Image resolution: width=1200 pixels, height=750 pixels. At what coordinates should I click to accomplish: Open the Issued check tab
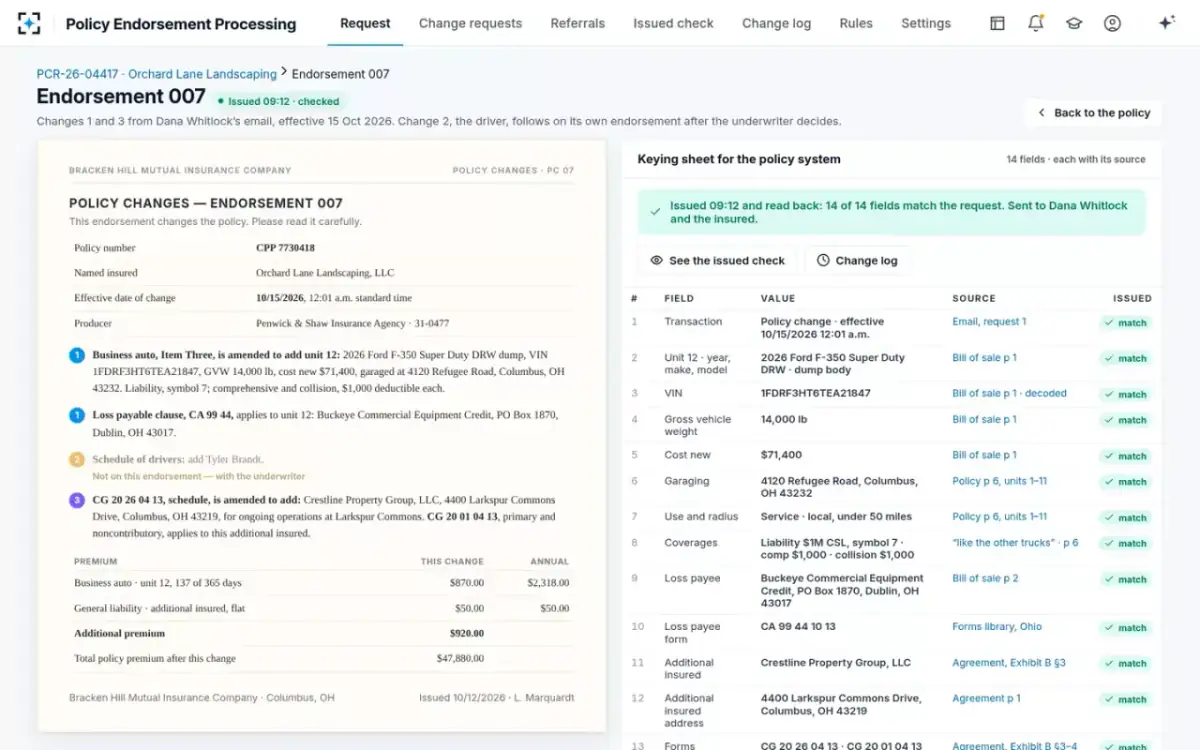(x=673, y=23)
